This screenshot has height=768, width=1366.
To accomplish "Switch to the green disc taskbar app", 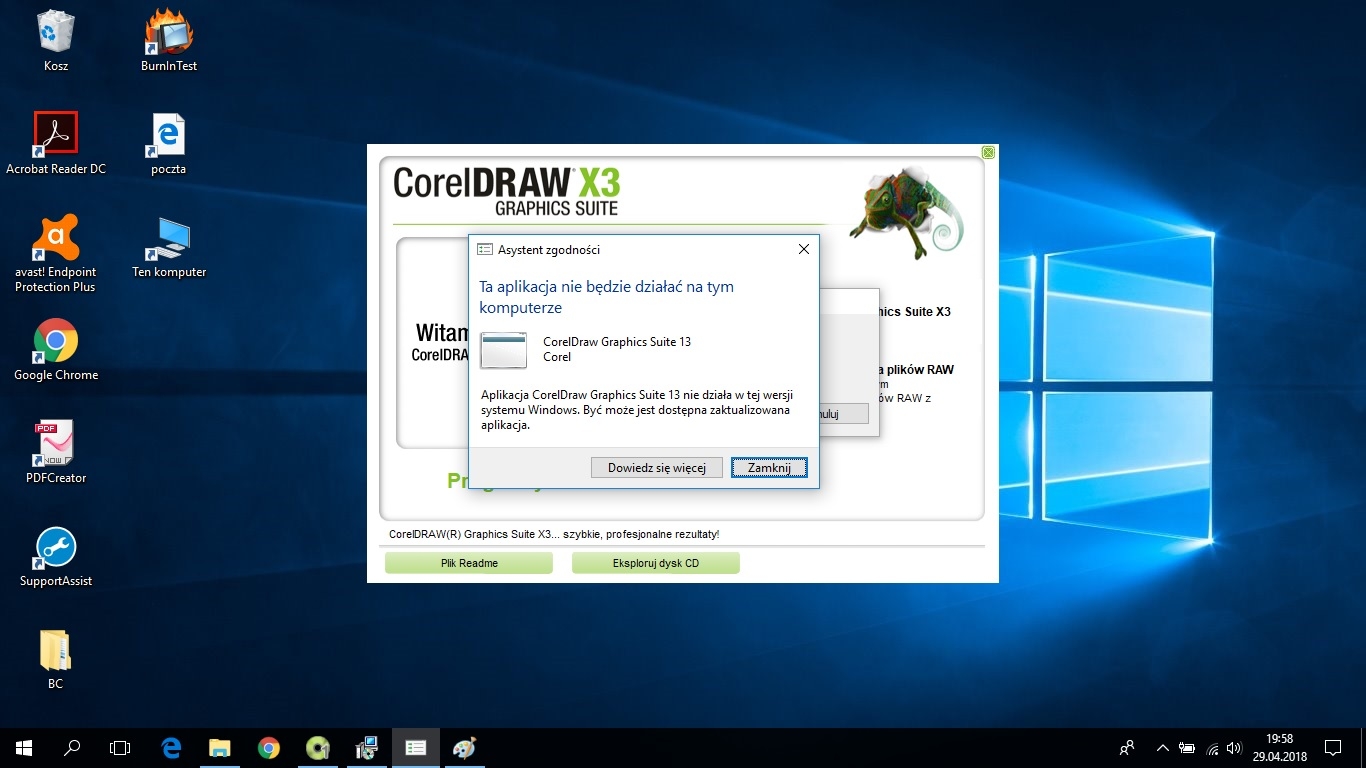I will (318, 747).
